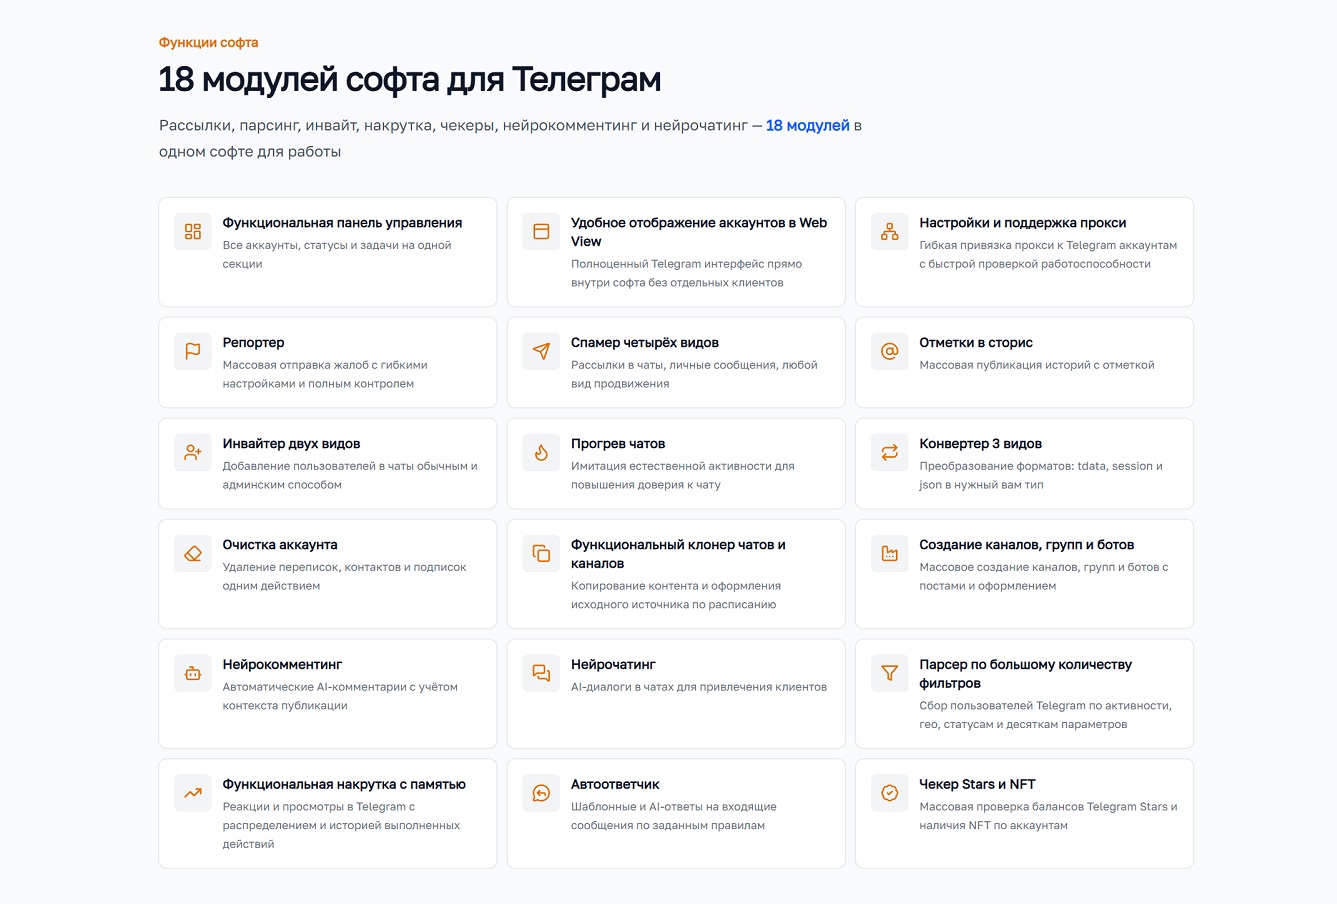Open 'Функциональный клонер чатов и каналов' title
1337x904 pixels.
[x=678, y=554]
